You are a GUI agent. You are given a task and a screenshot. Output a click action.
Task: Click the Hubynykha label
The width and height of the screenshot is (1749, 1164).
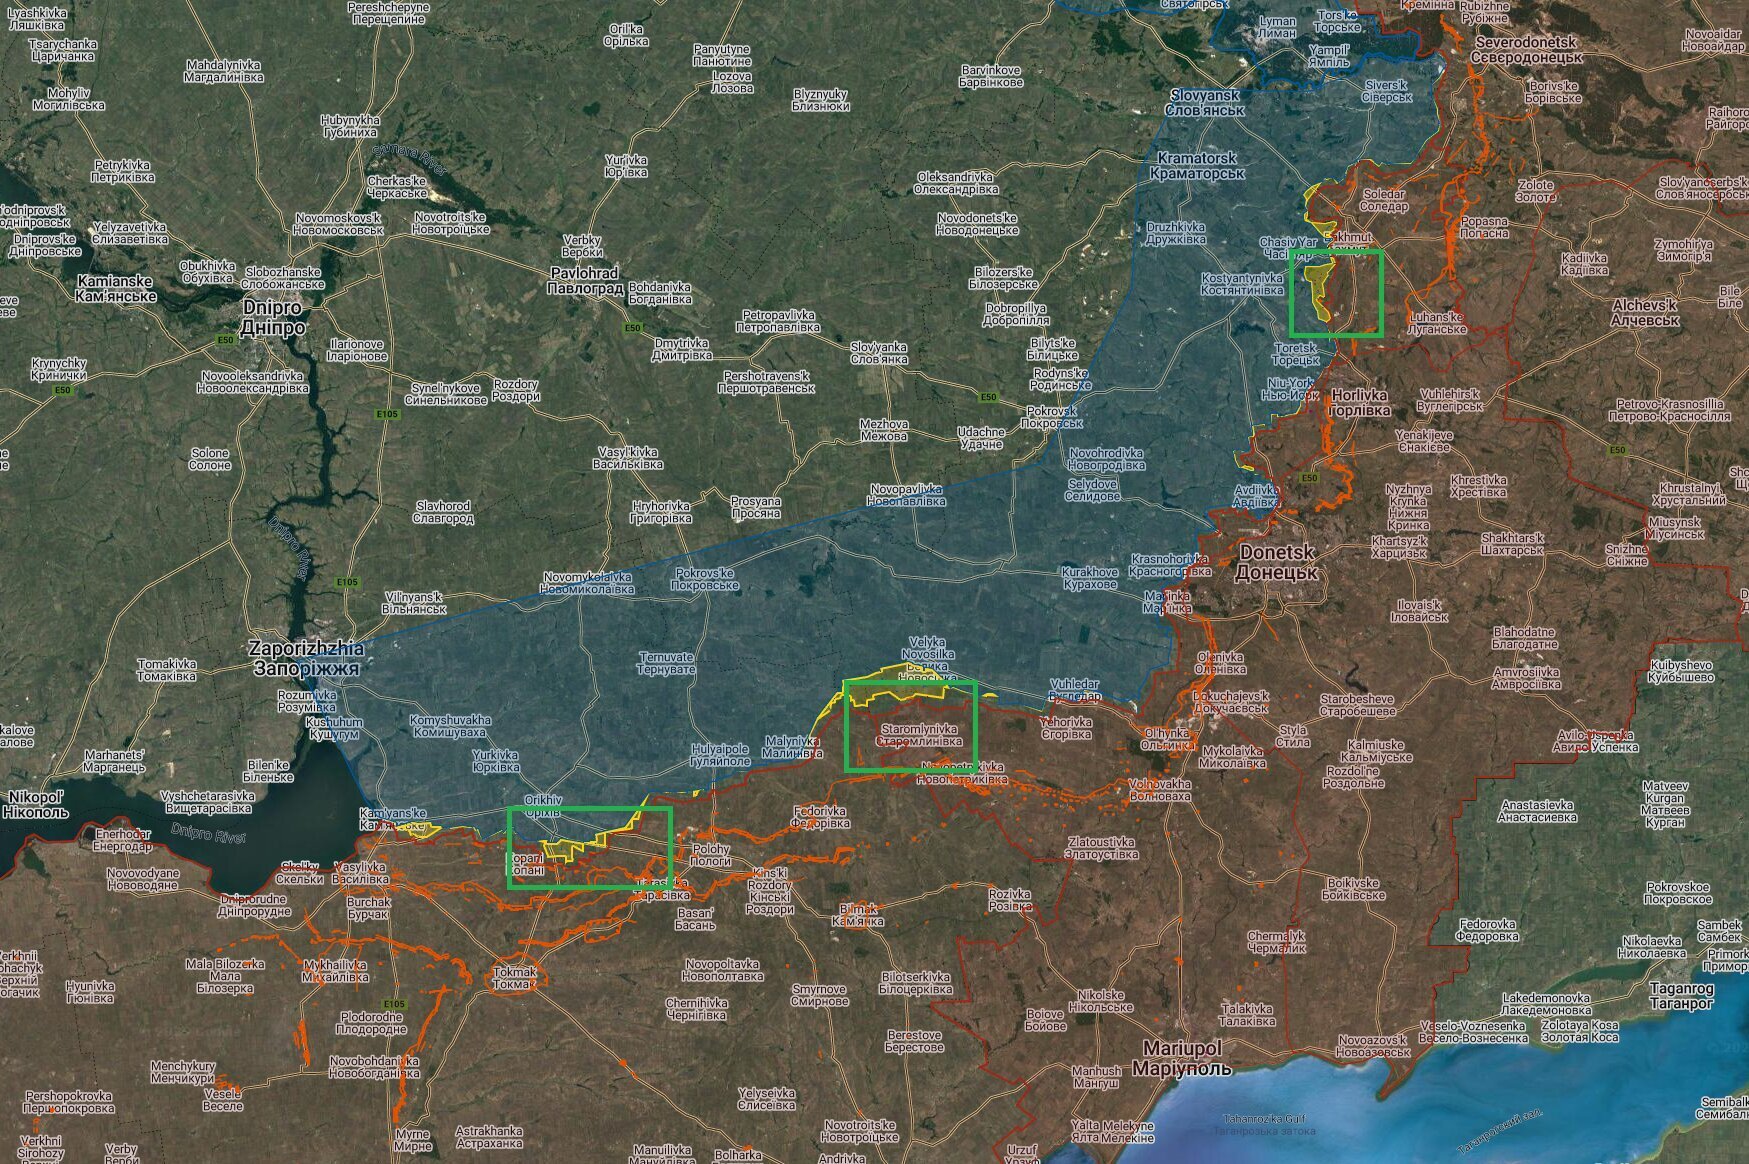[x=350, y=126]
